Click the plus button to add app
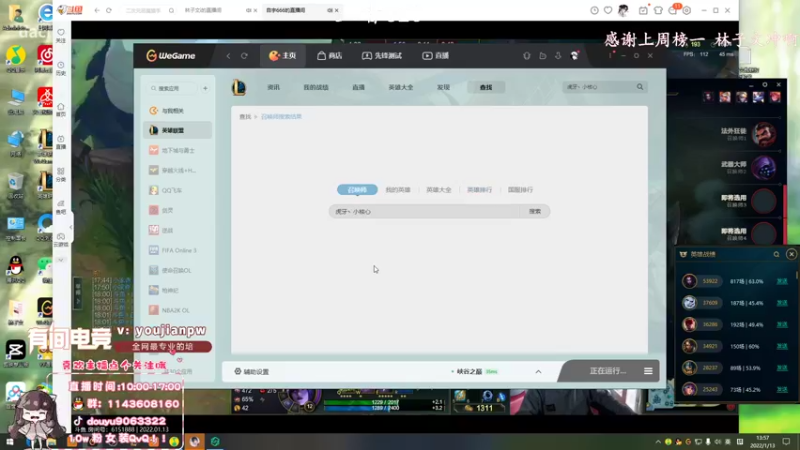Image resolution: width=800 pixels, height=450 pixels. [205, 88]
